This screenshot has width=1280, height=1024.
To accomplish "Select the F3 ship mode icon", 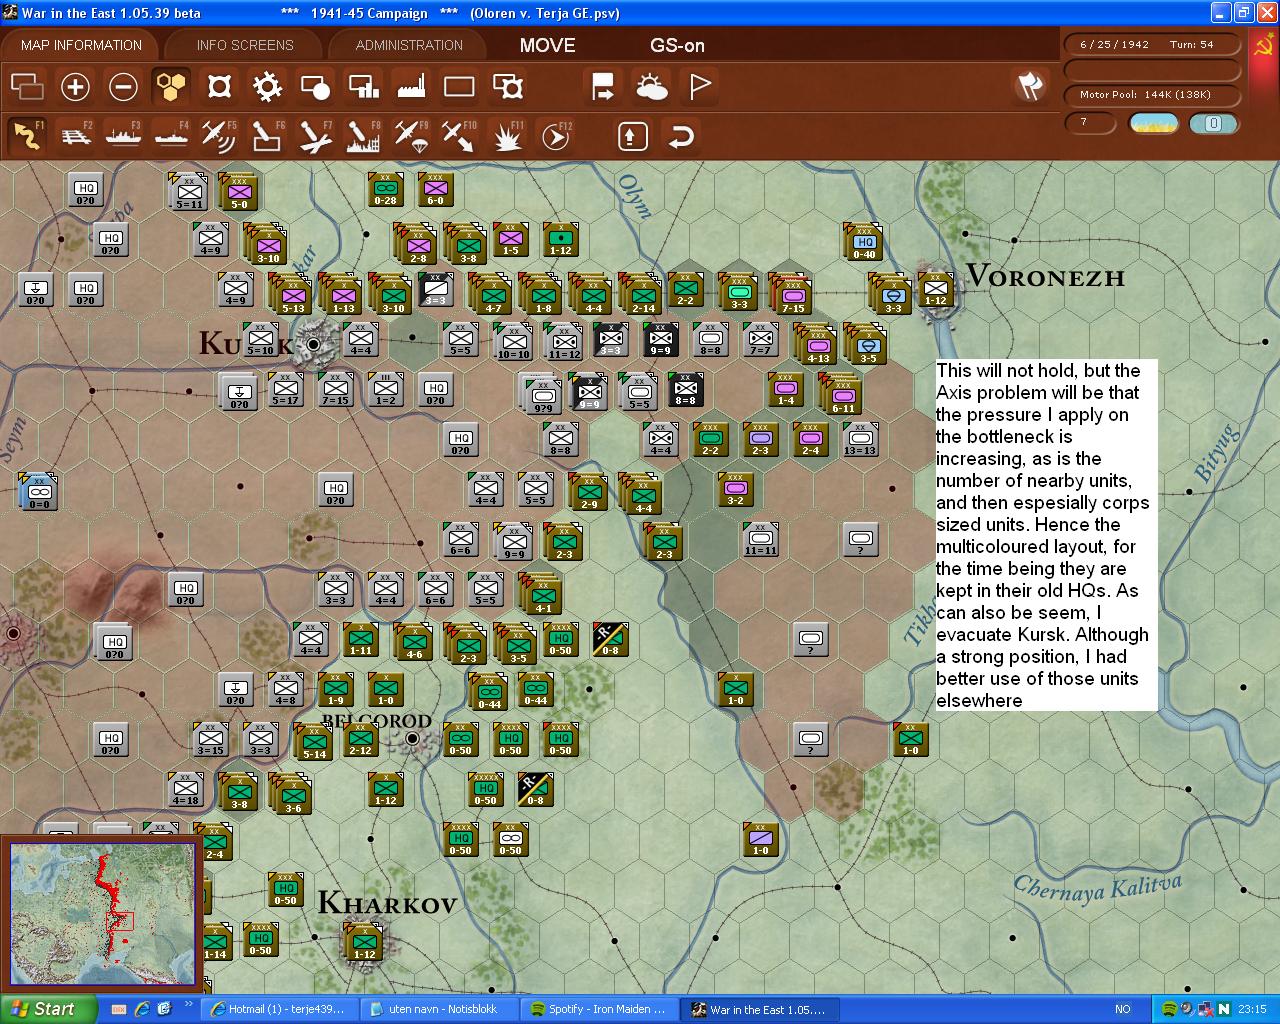I will point(123,135).
